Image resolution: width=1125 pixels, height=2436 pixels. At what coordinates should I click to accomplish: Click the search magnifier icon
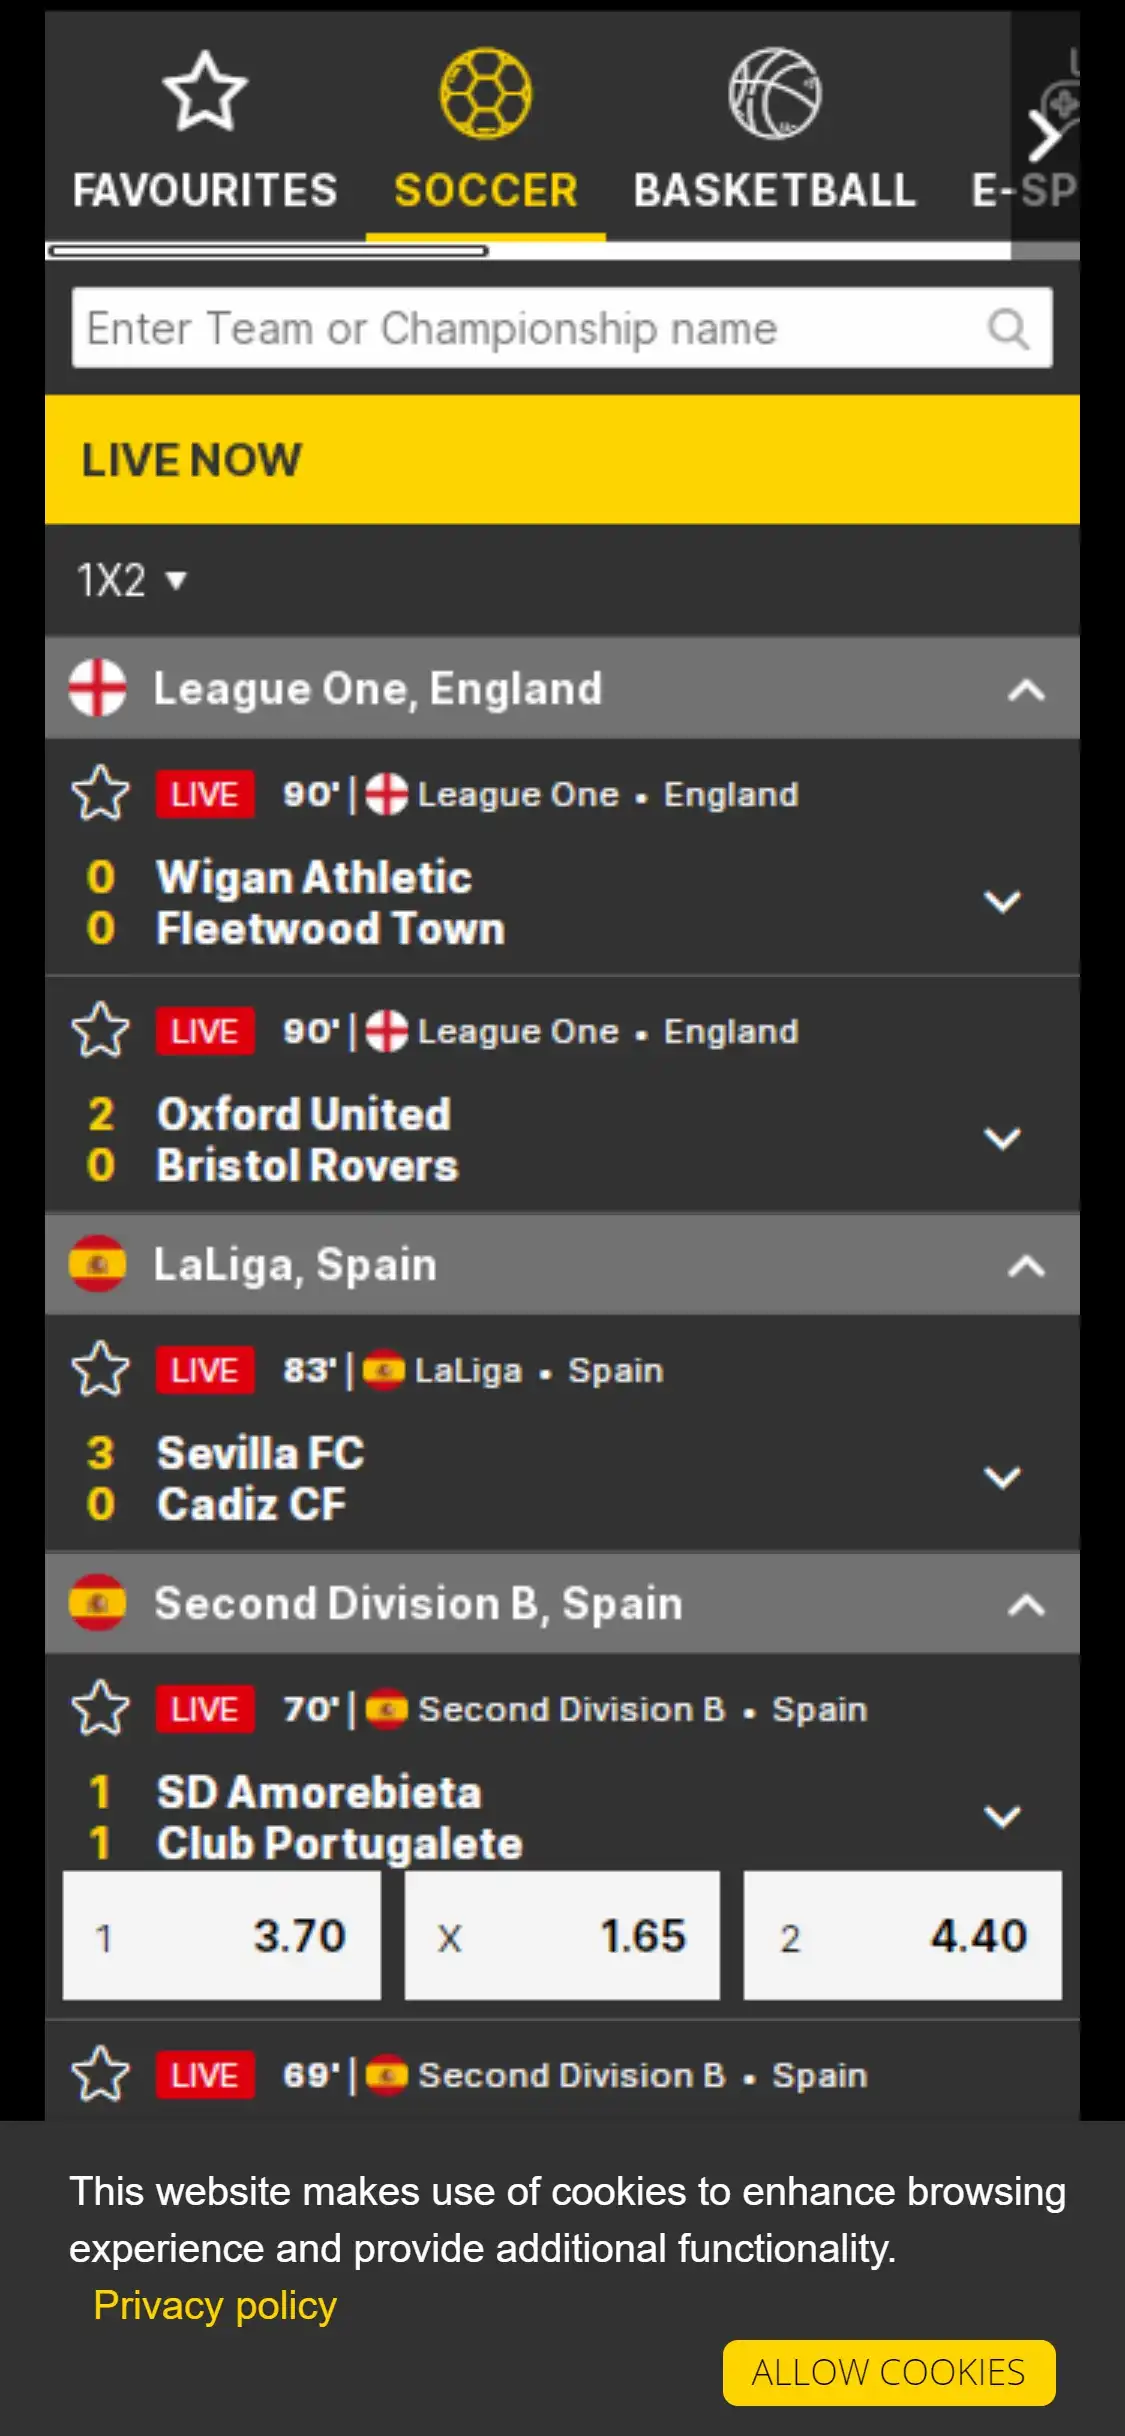tap(1007, 328)
